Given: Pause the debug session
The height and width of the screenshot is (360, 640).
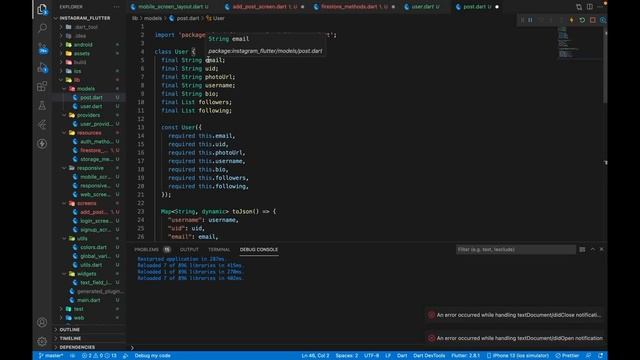Looking at the screenshot, I should point(530,20).
